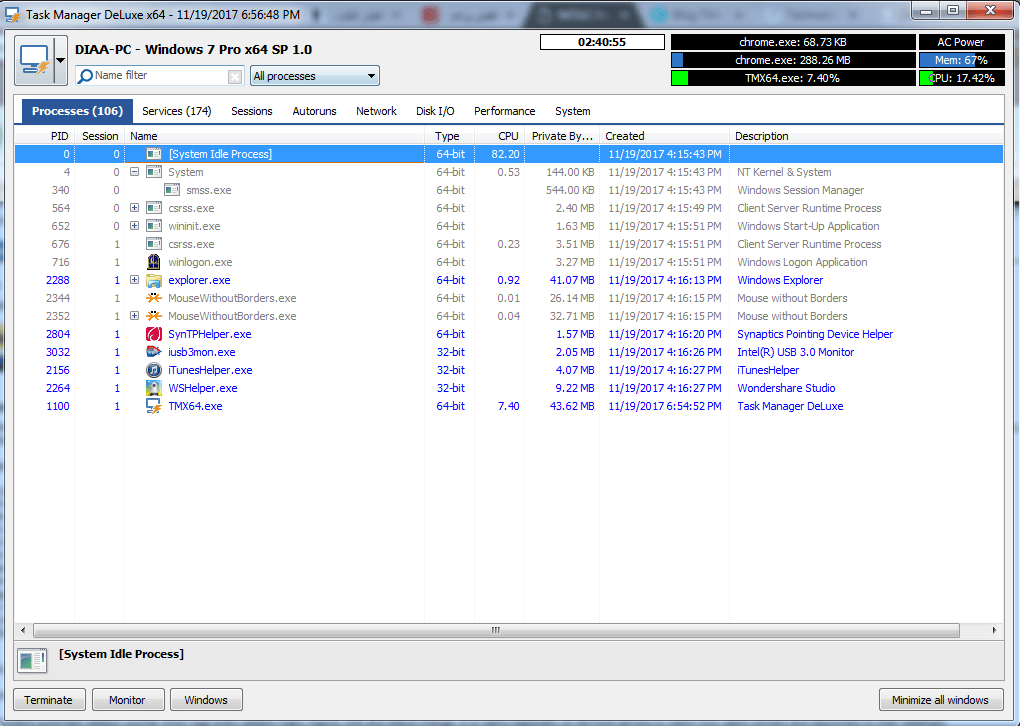Image resolution: width=1020 pixels, height=726 pixels.
Task: Click the bottom System Idle Process details icon
Action: [32, 660]
